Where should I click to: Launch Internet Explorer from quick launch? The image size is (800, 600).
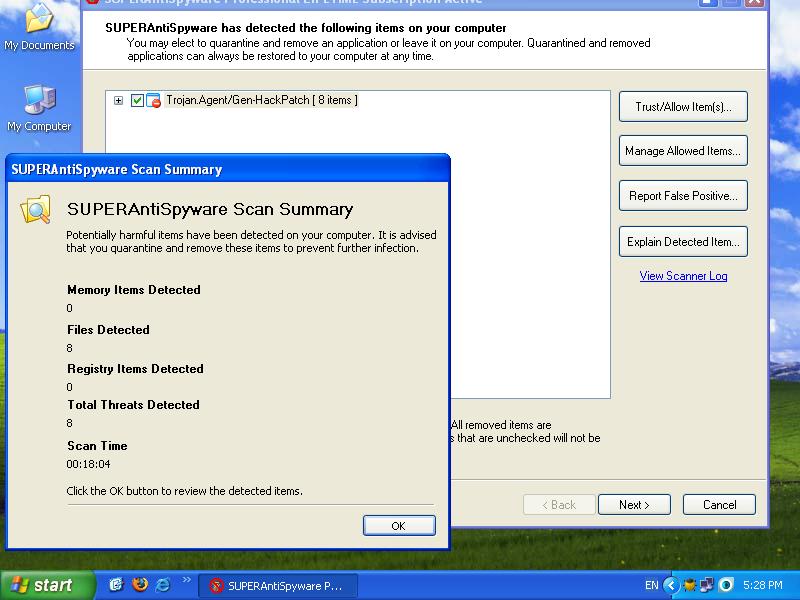coord(163,585)
